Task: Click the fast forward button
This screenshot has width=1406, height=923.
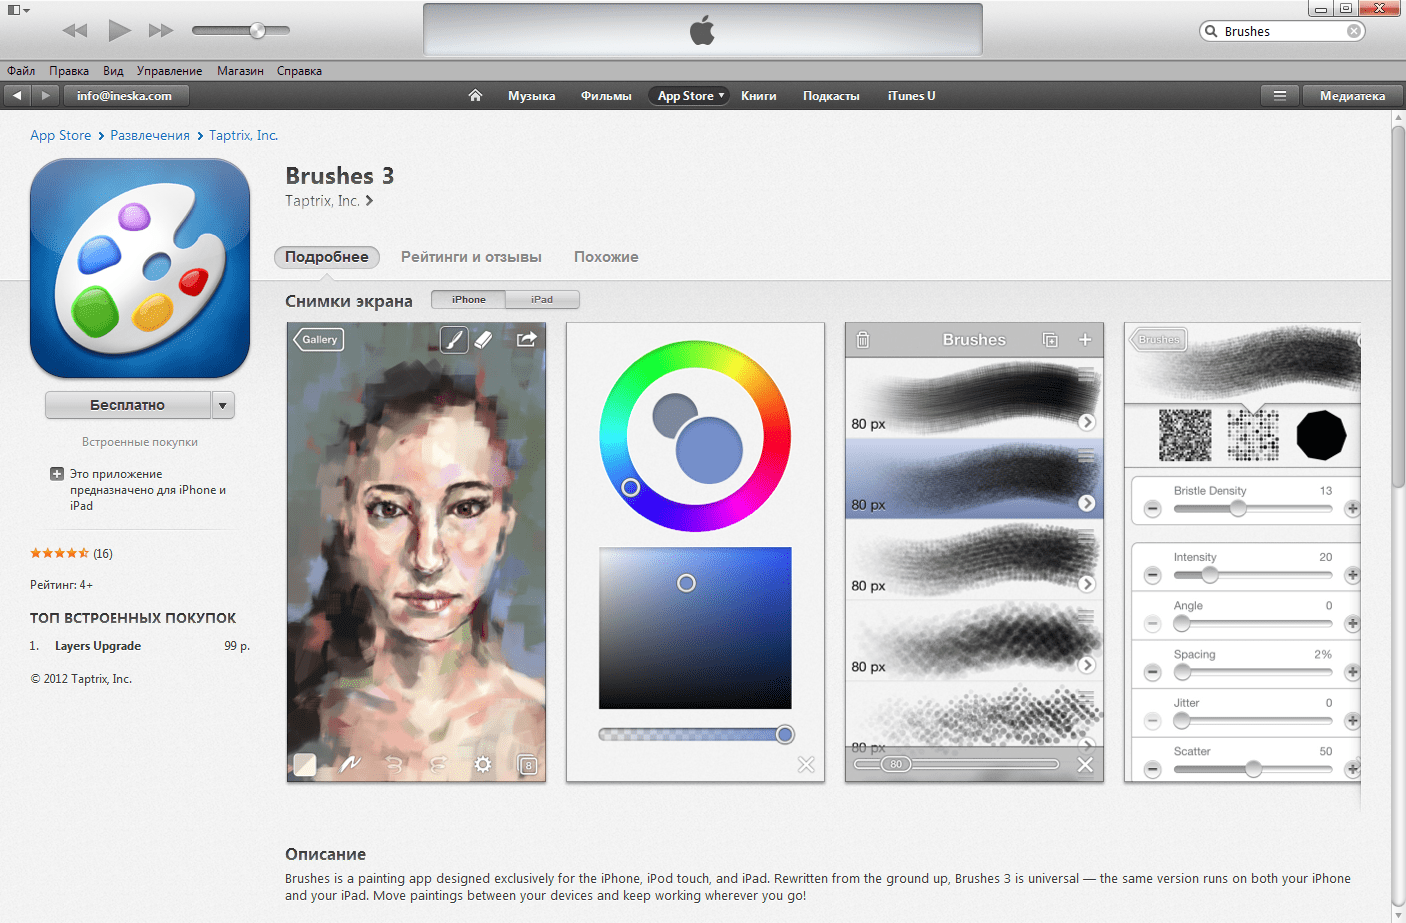Action: 161,31
